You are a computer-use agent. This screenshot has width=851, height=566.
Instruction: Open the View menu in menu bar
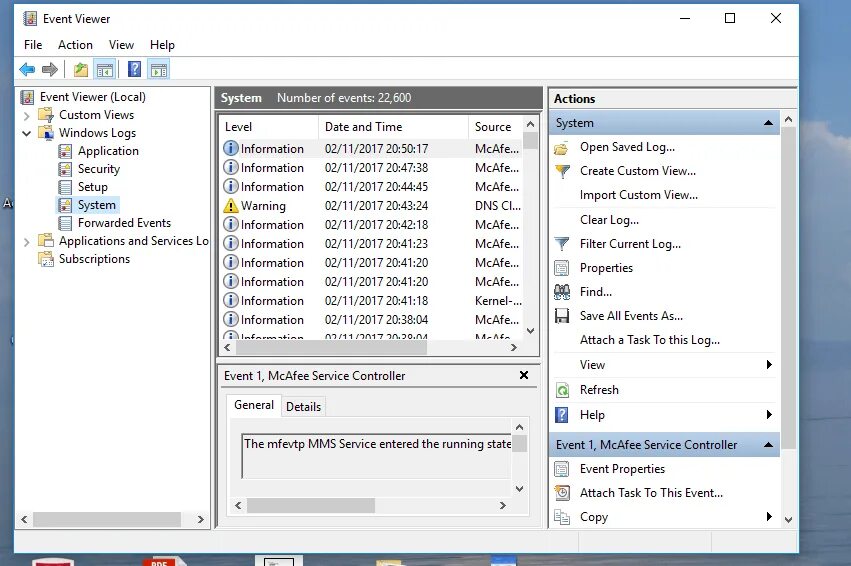point(121,45)
